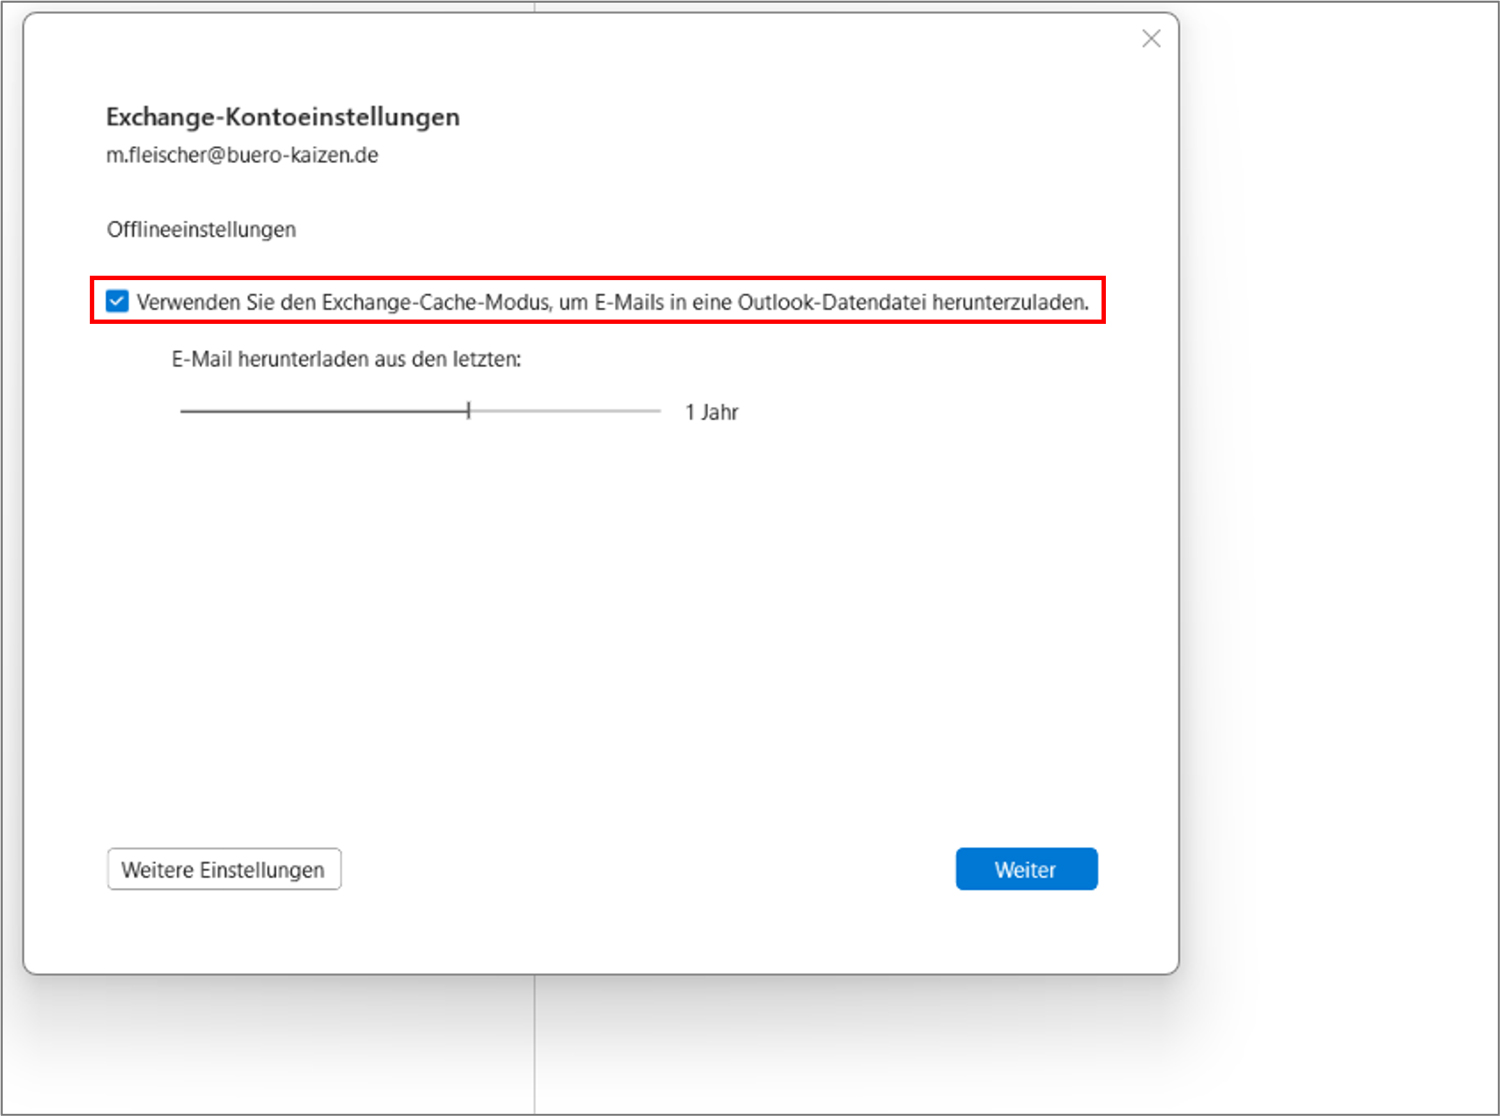Click the blue Weiter button
This screenshot has height=1116, width=1500.
pyautogui.click(x=1026, y=869)
